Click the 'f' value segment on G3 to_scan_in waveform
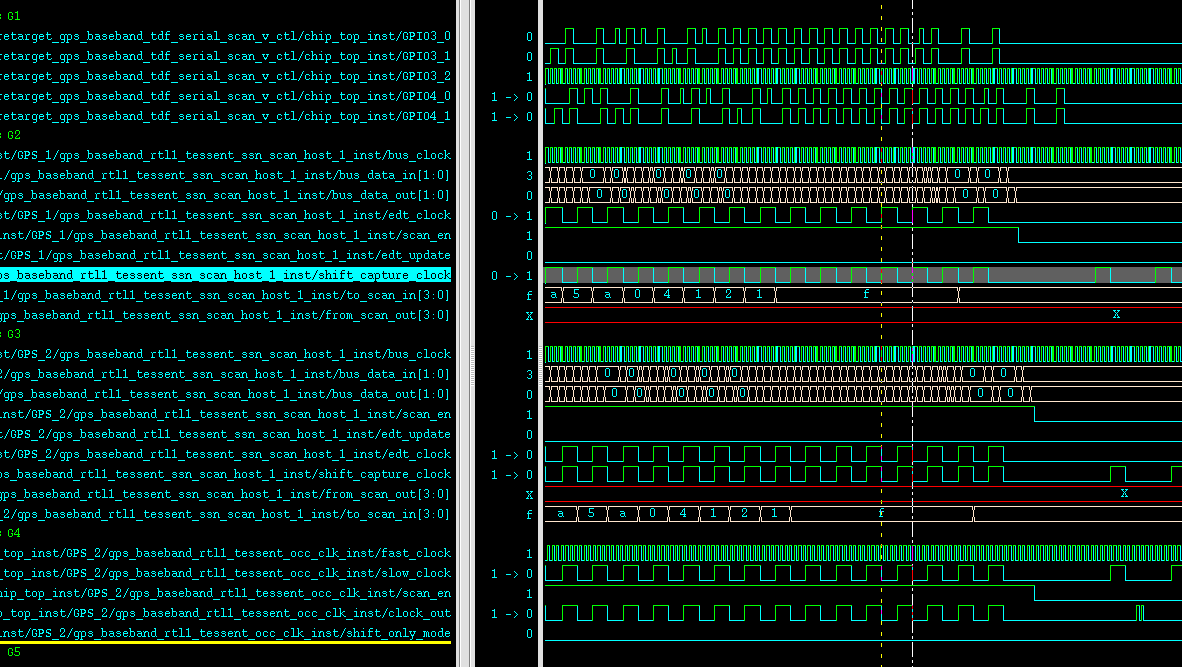Image resolution: width=1182 pixels, height=667 pixels. pyautogui.click(x=881, y=514)
